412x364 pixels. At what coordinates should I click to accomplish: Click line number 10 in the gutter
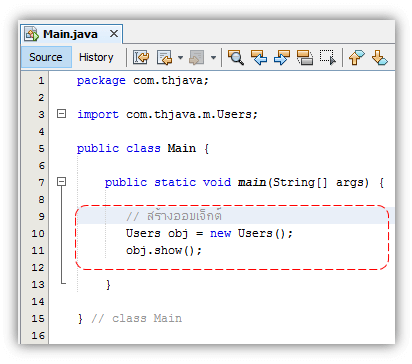point(38,233)
